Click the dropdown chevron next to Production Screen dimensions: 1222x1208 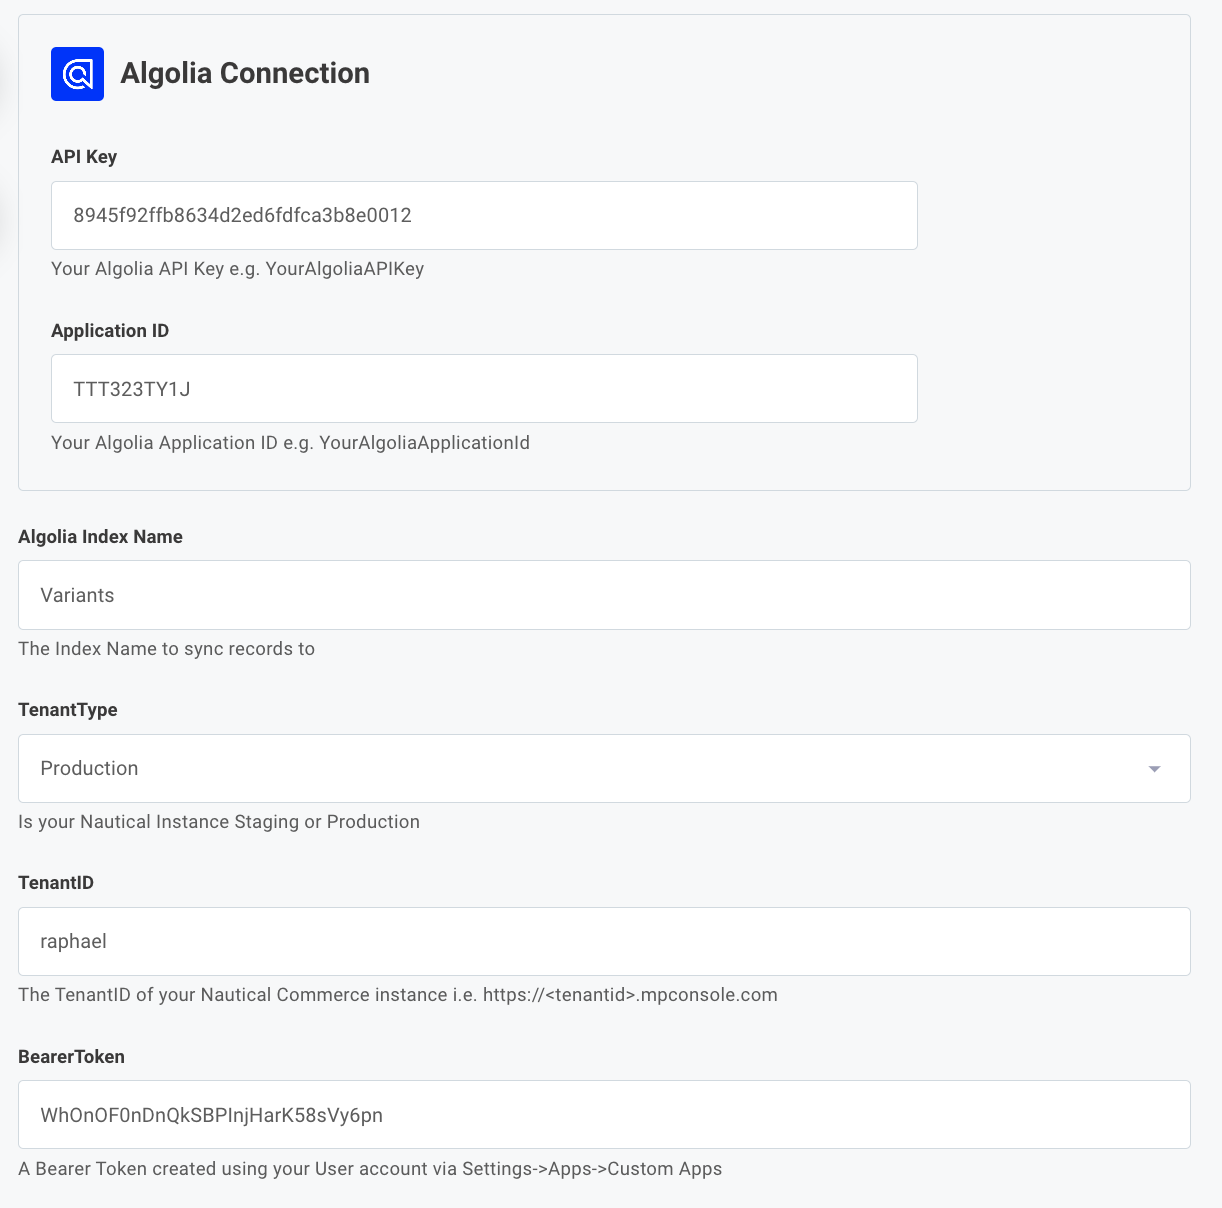coord(1155,768)
